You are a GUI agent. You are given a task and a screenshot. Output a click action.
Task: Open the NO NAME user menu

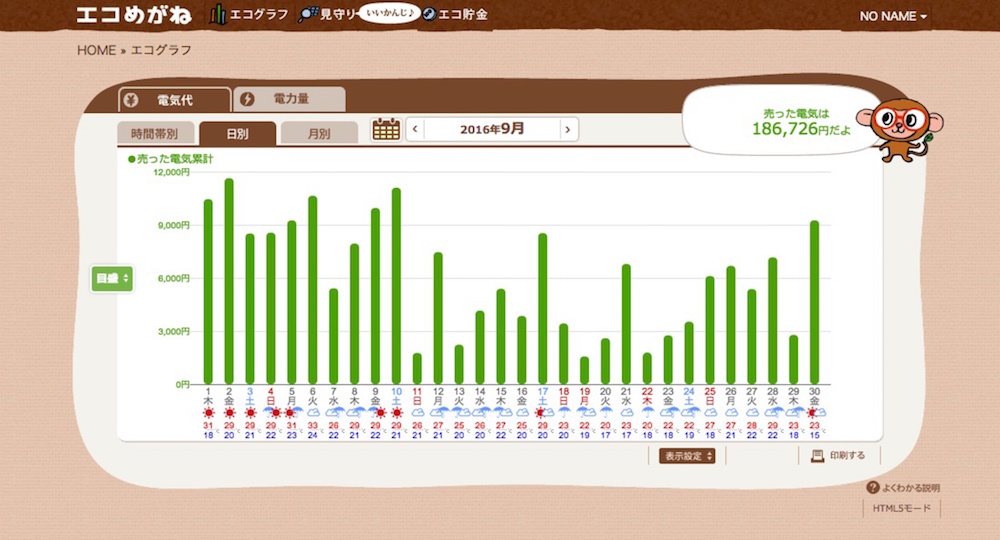[x=893, y=16]
